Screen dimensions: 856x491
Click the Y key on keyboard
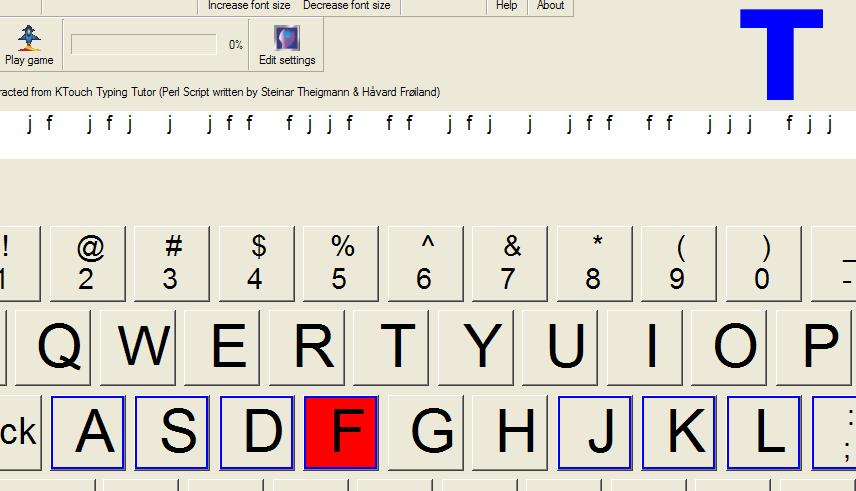point(476,348)
